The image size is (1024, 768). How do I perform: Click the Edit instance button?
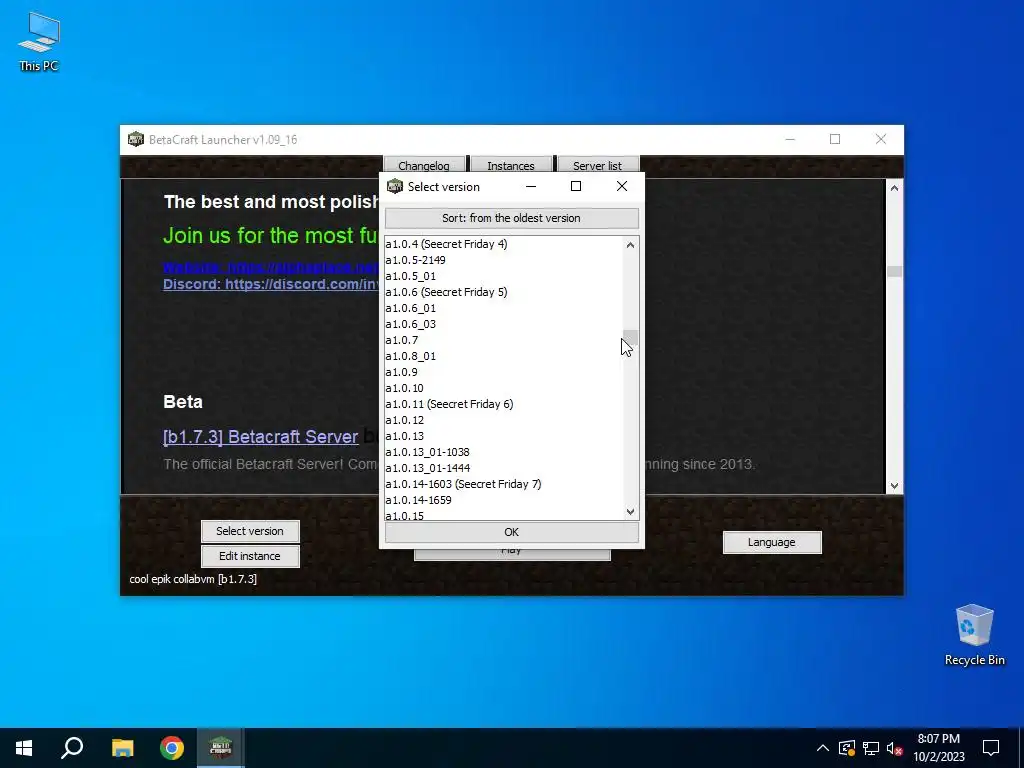pyautogui.click(x=250, y=556)
